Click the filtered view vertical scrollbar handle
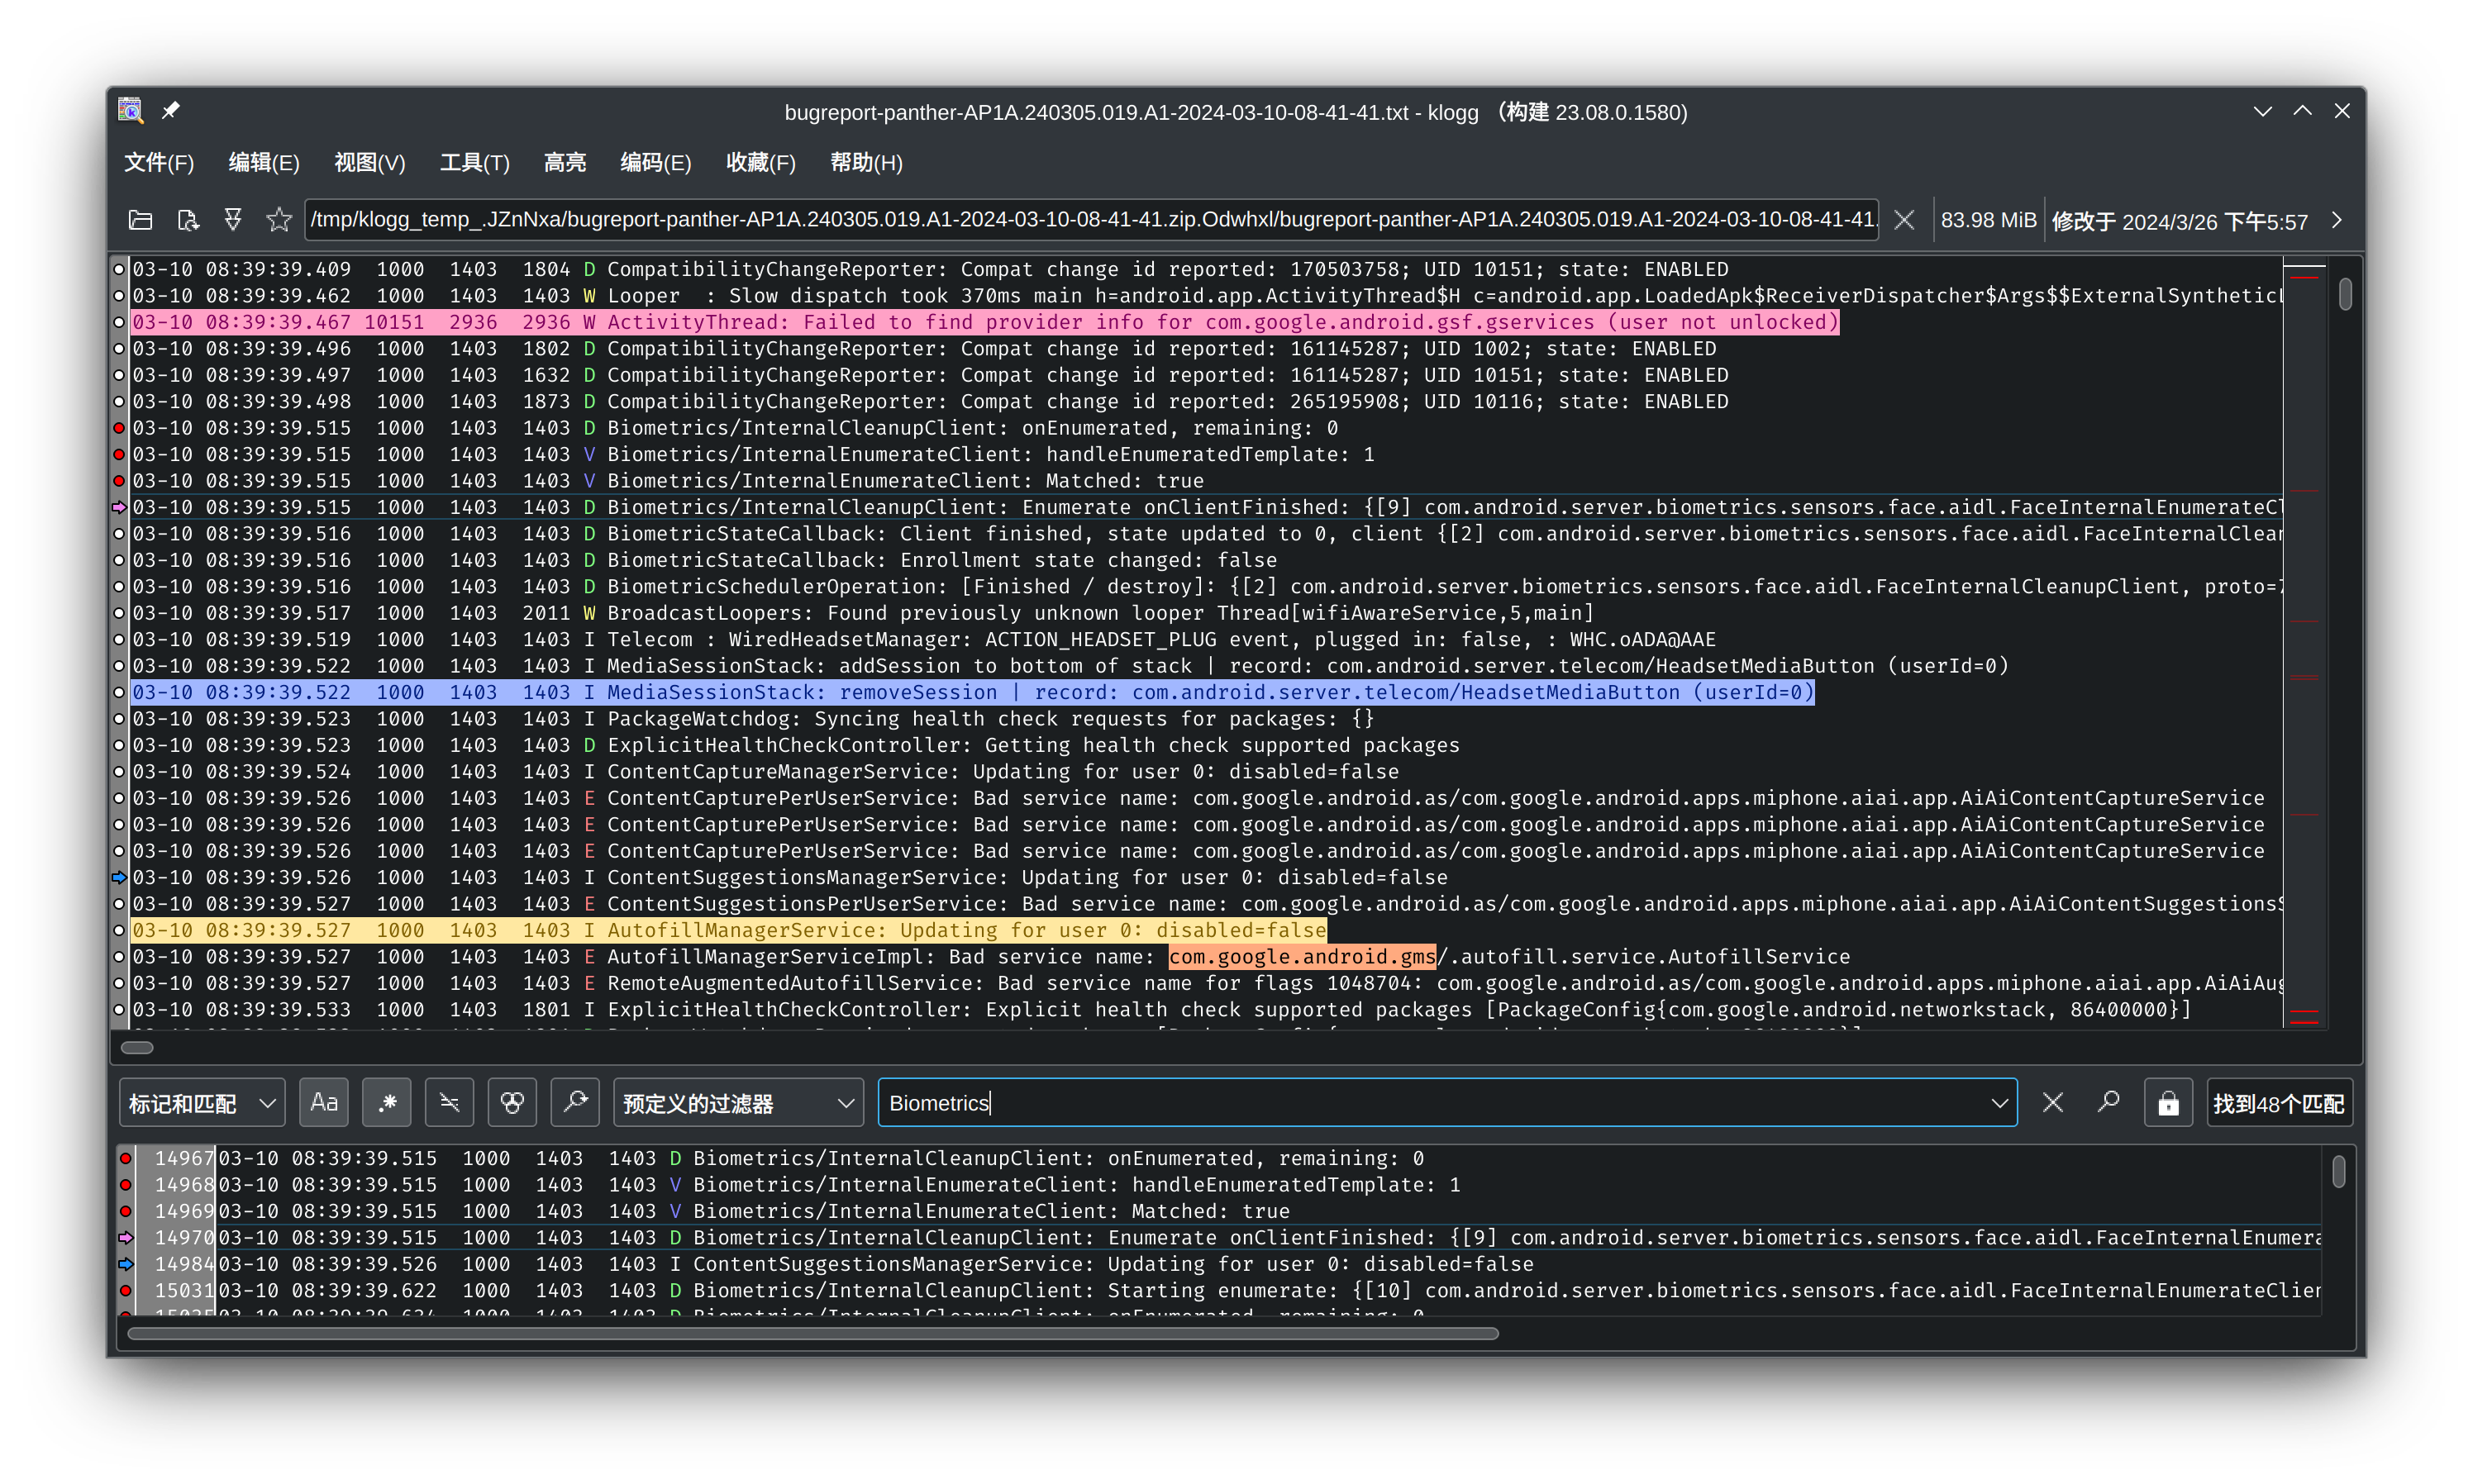This screenshot has width=2473, height=1484. (2338, 1171)
